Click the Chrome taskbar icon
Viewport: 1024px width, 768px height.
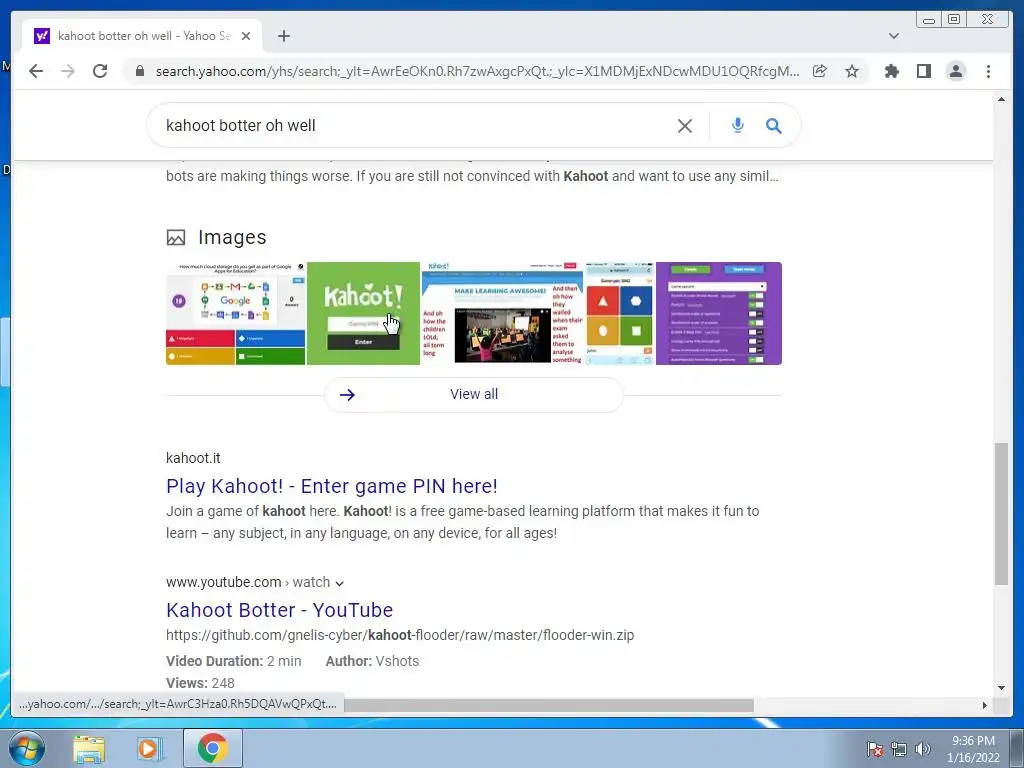212,749
